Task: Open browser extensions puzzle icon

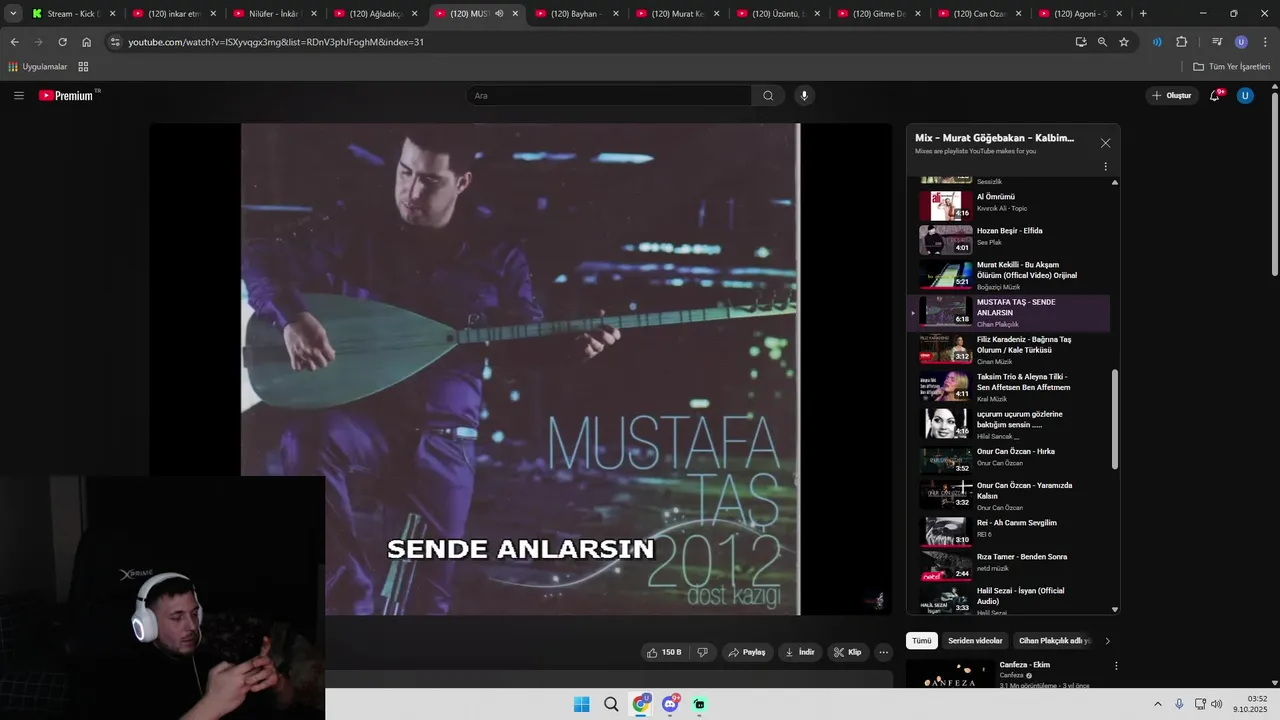Action: click(x=1181, y=42)
